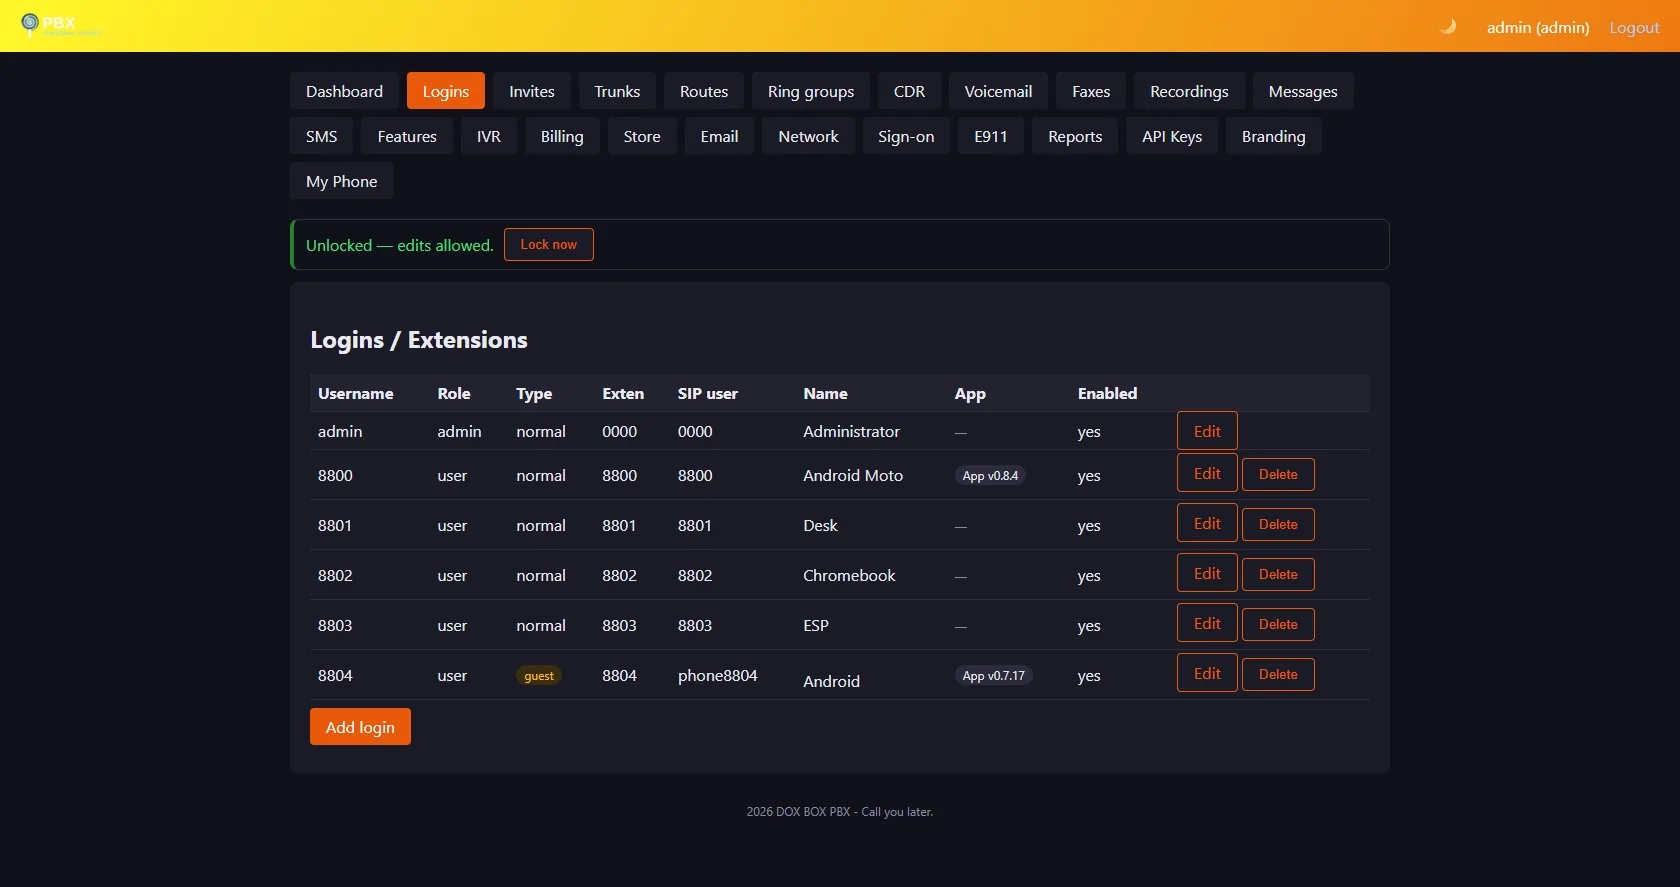Click the guest type badge for 8804
This screenshot has width=1680, height=887.
539,676
